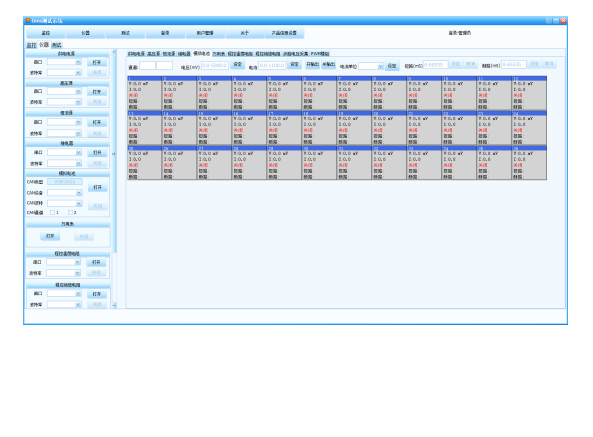Click the left panel vertical scrollbar track
593x437 pixels.
tap(114, 178)
